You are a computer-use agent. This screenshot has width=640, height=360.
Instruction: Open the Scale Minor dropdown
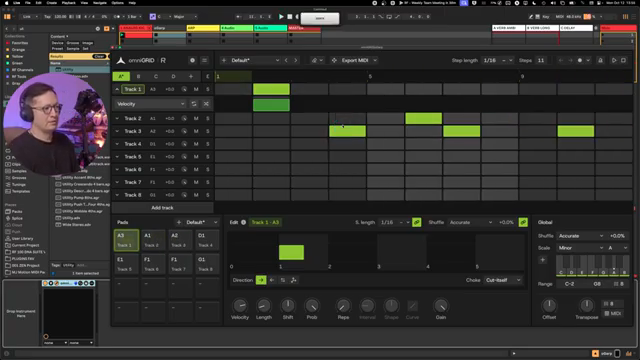point(580,248)
